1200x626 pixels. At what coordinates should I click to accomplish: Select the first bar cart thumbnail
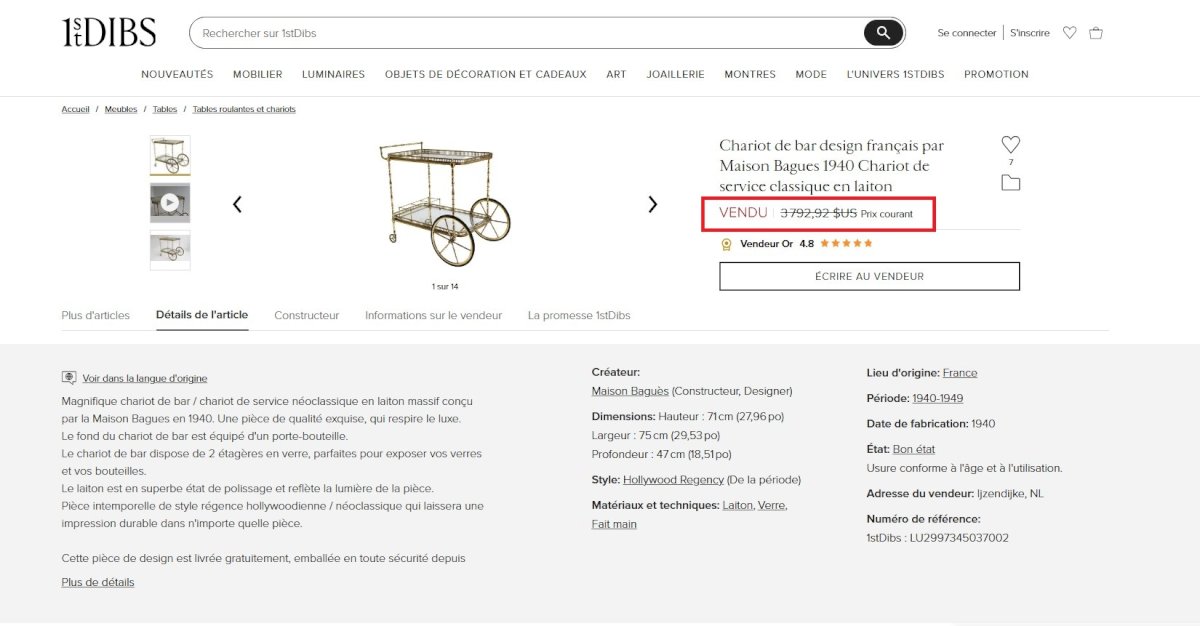pos(170,156)
